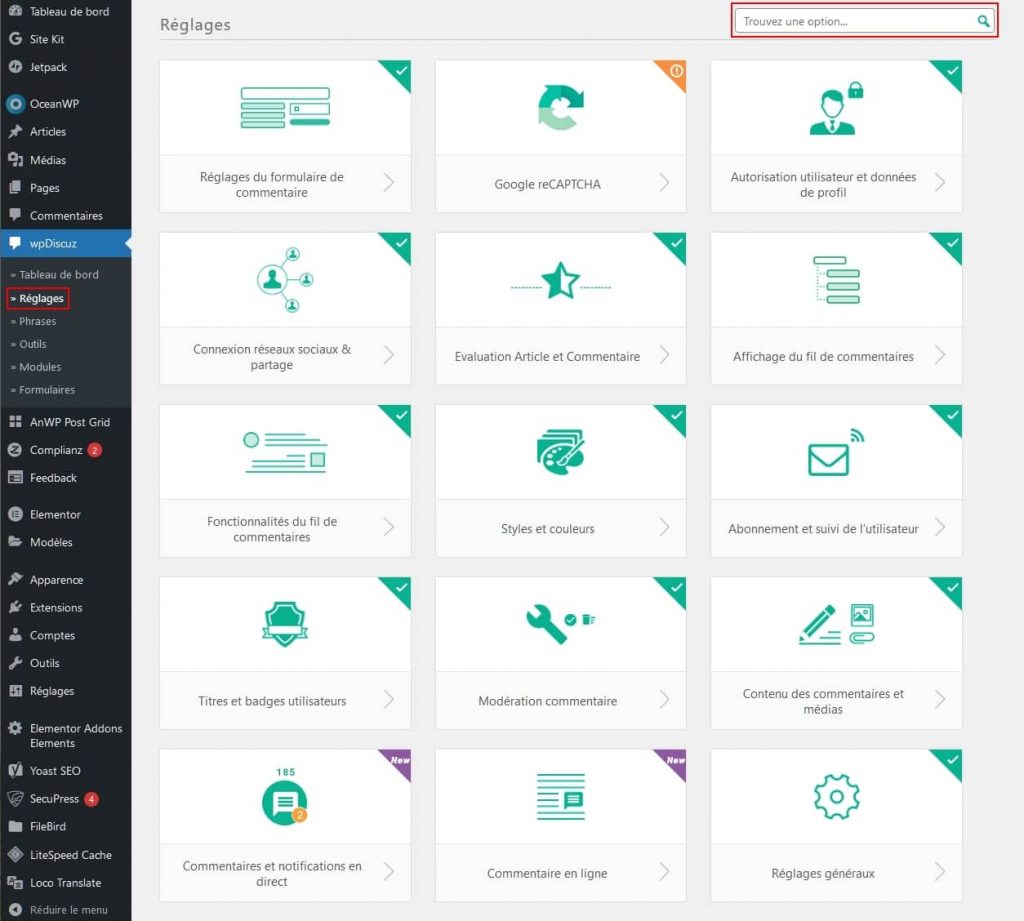Click the star icon for Evaluation Article
Image resolution: width=1024 pixels, height=921 pixels.
pyautogui.click(x=560, y=281)
